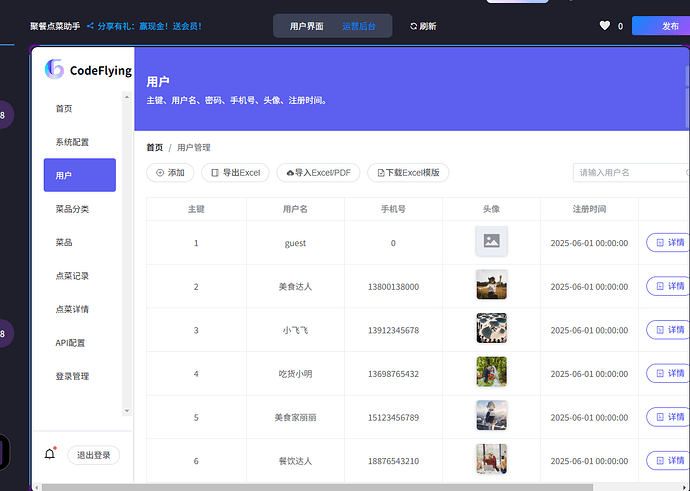Click 主键 column header
Image resolution: width=690 pixels, height=491 pixels.
pyautogui.click(x=196, y=209)
